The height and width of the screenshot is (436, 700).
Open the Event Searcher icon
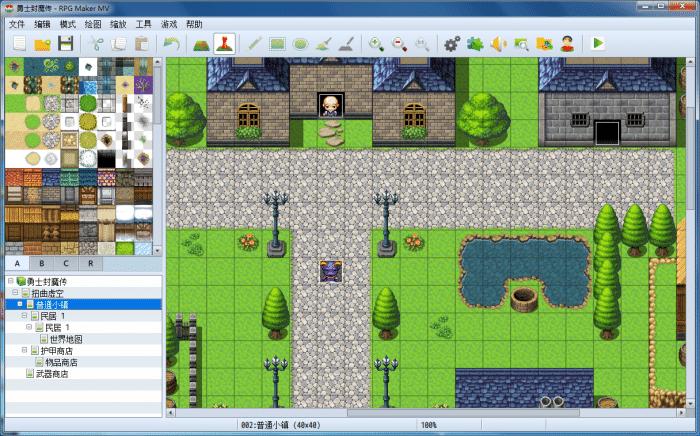521,44
